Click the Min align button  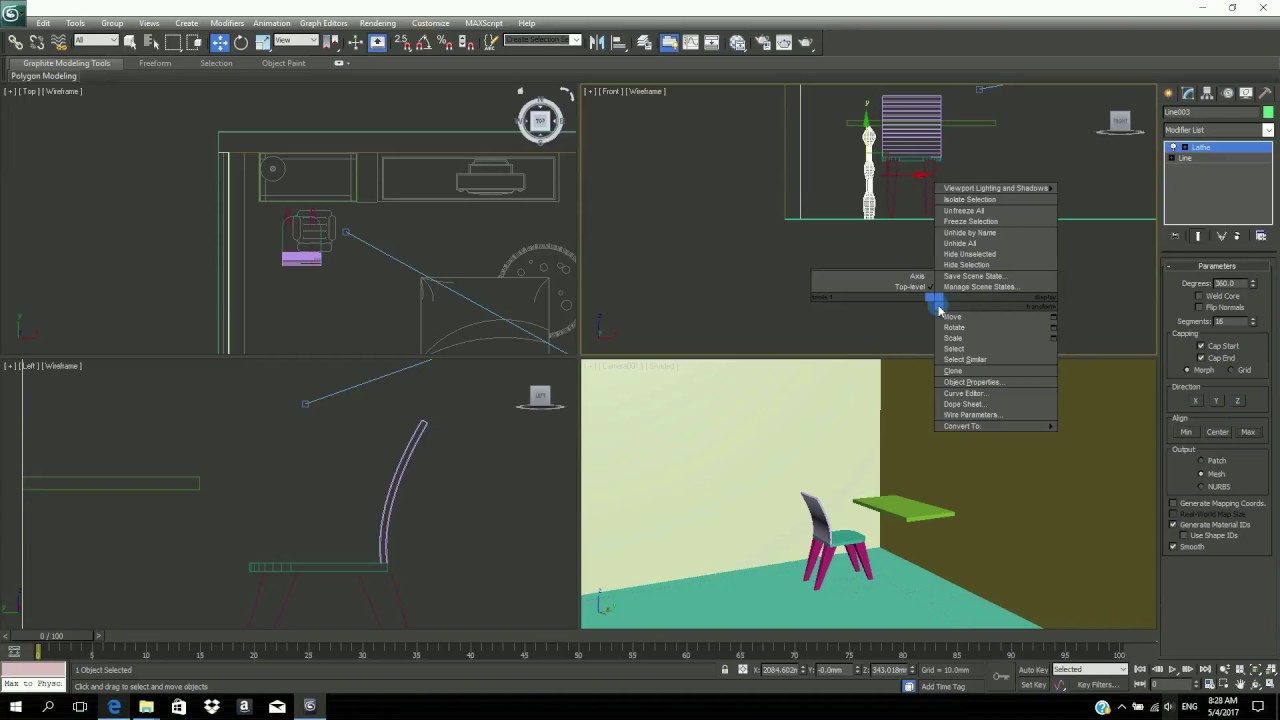point(1186,432)
